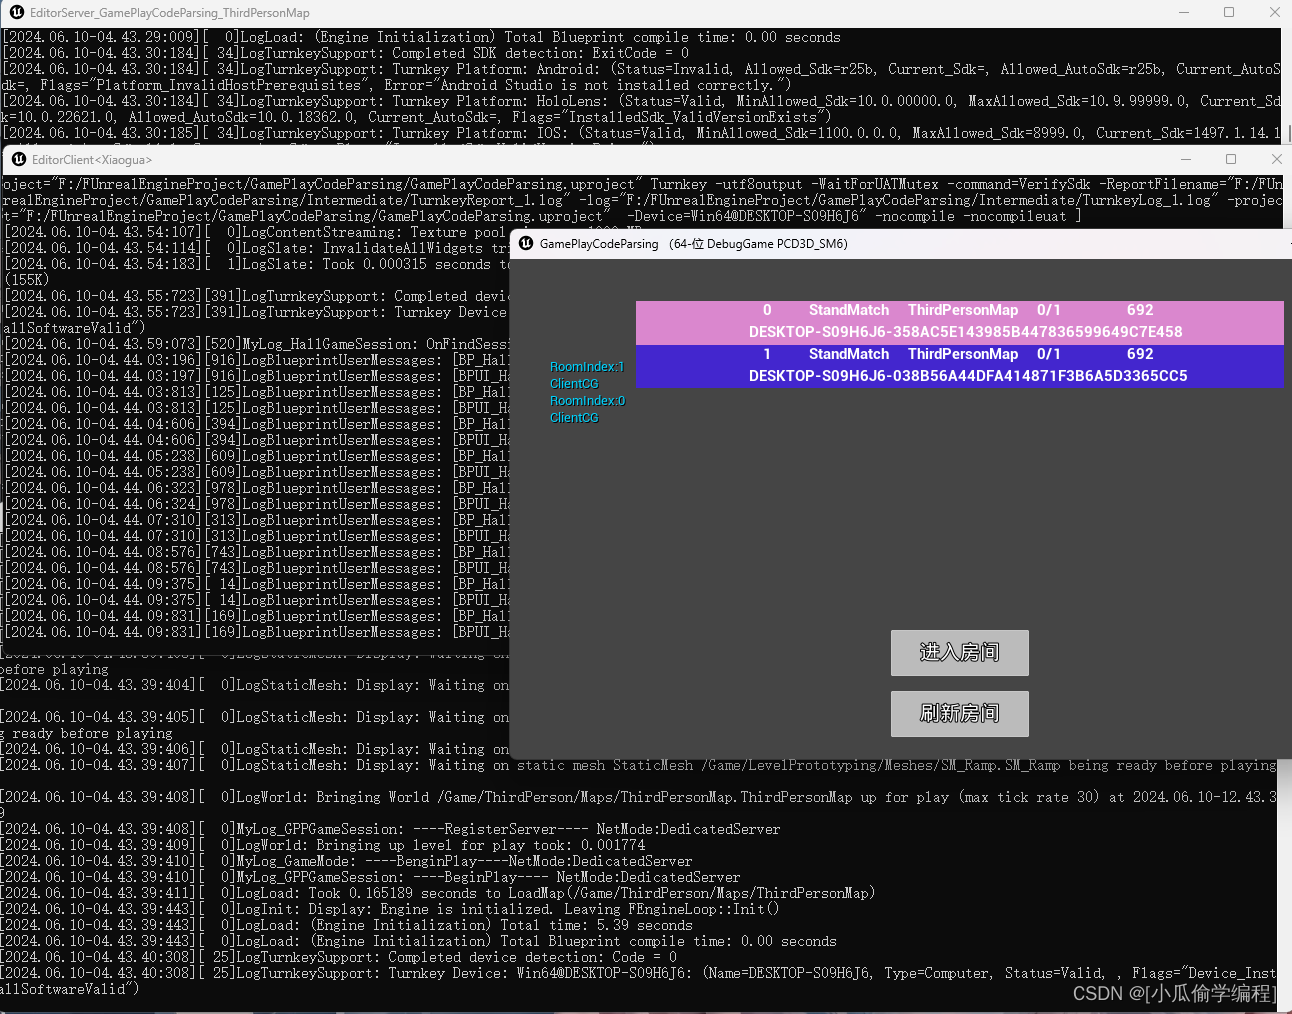Click the EditorClient<Xiaogua> title text
This screenshot has width=1292, height=1014.
(x=92, y=160)
